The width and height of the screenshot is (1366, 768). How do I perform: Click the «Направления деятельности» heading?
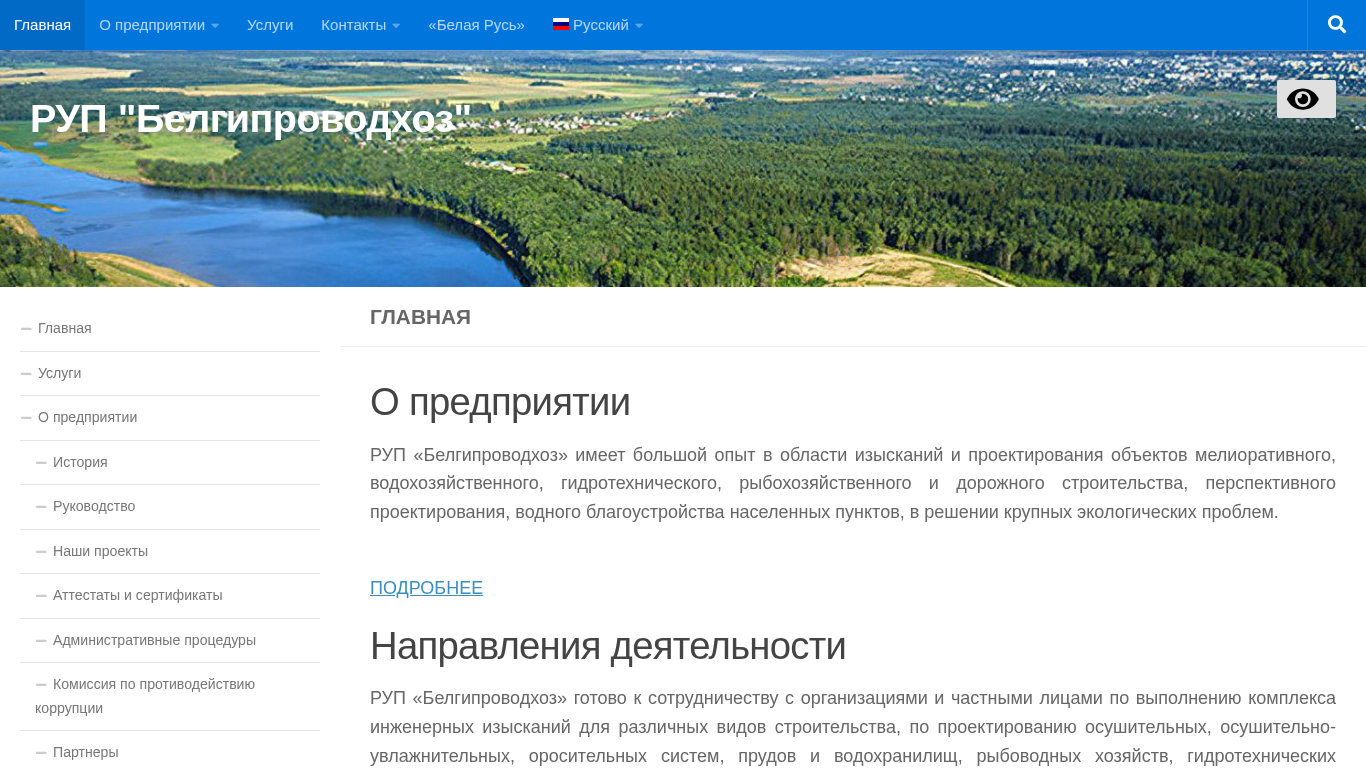(608, 646)
